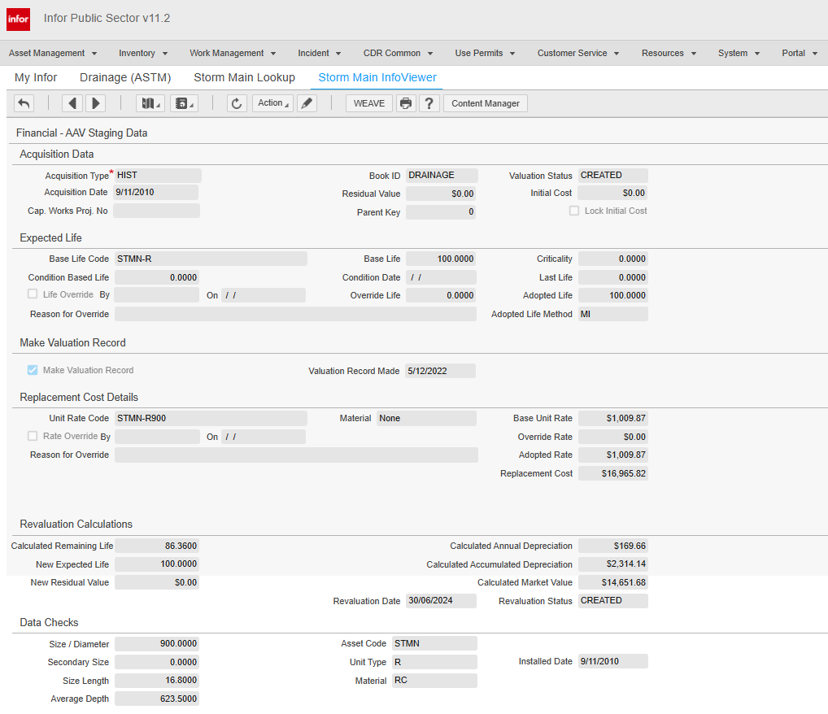828x714 pixels.
Task: Click the back arrow toolbar icon
Action: click(24, 103)
